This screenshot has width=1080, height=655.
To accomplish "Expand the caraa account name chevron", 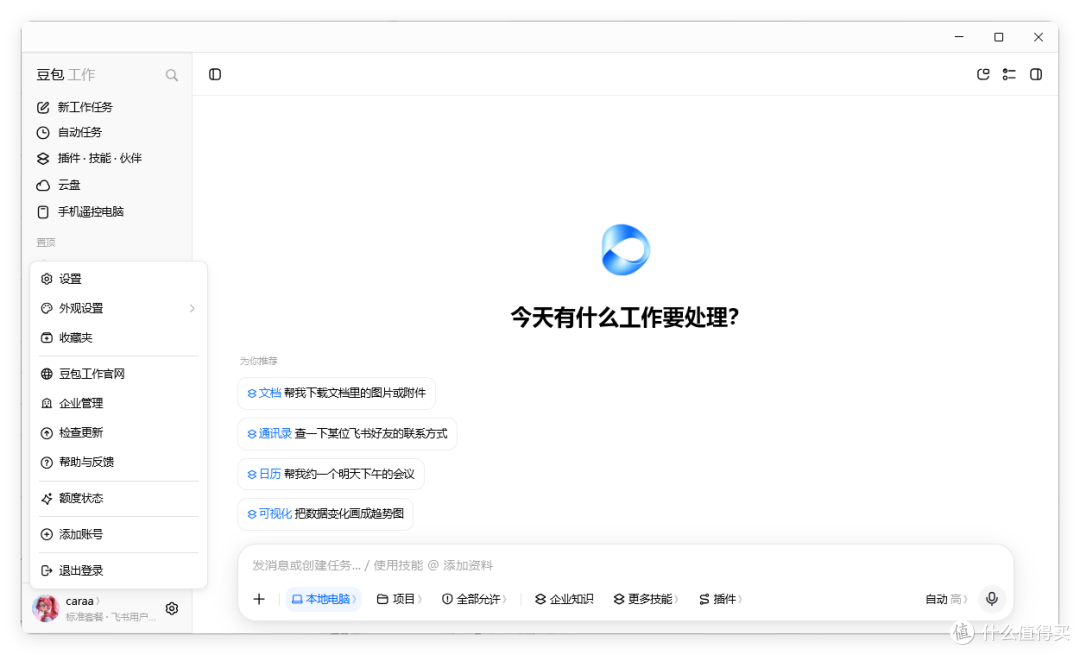I will point(98,601).
